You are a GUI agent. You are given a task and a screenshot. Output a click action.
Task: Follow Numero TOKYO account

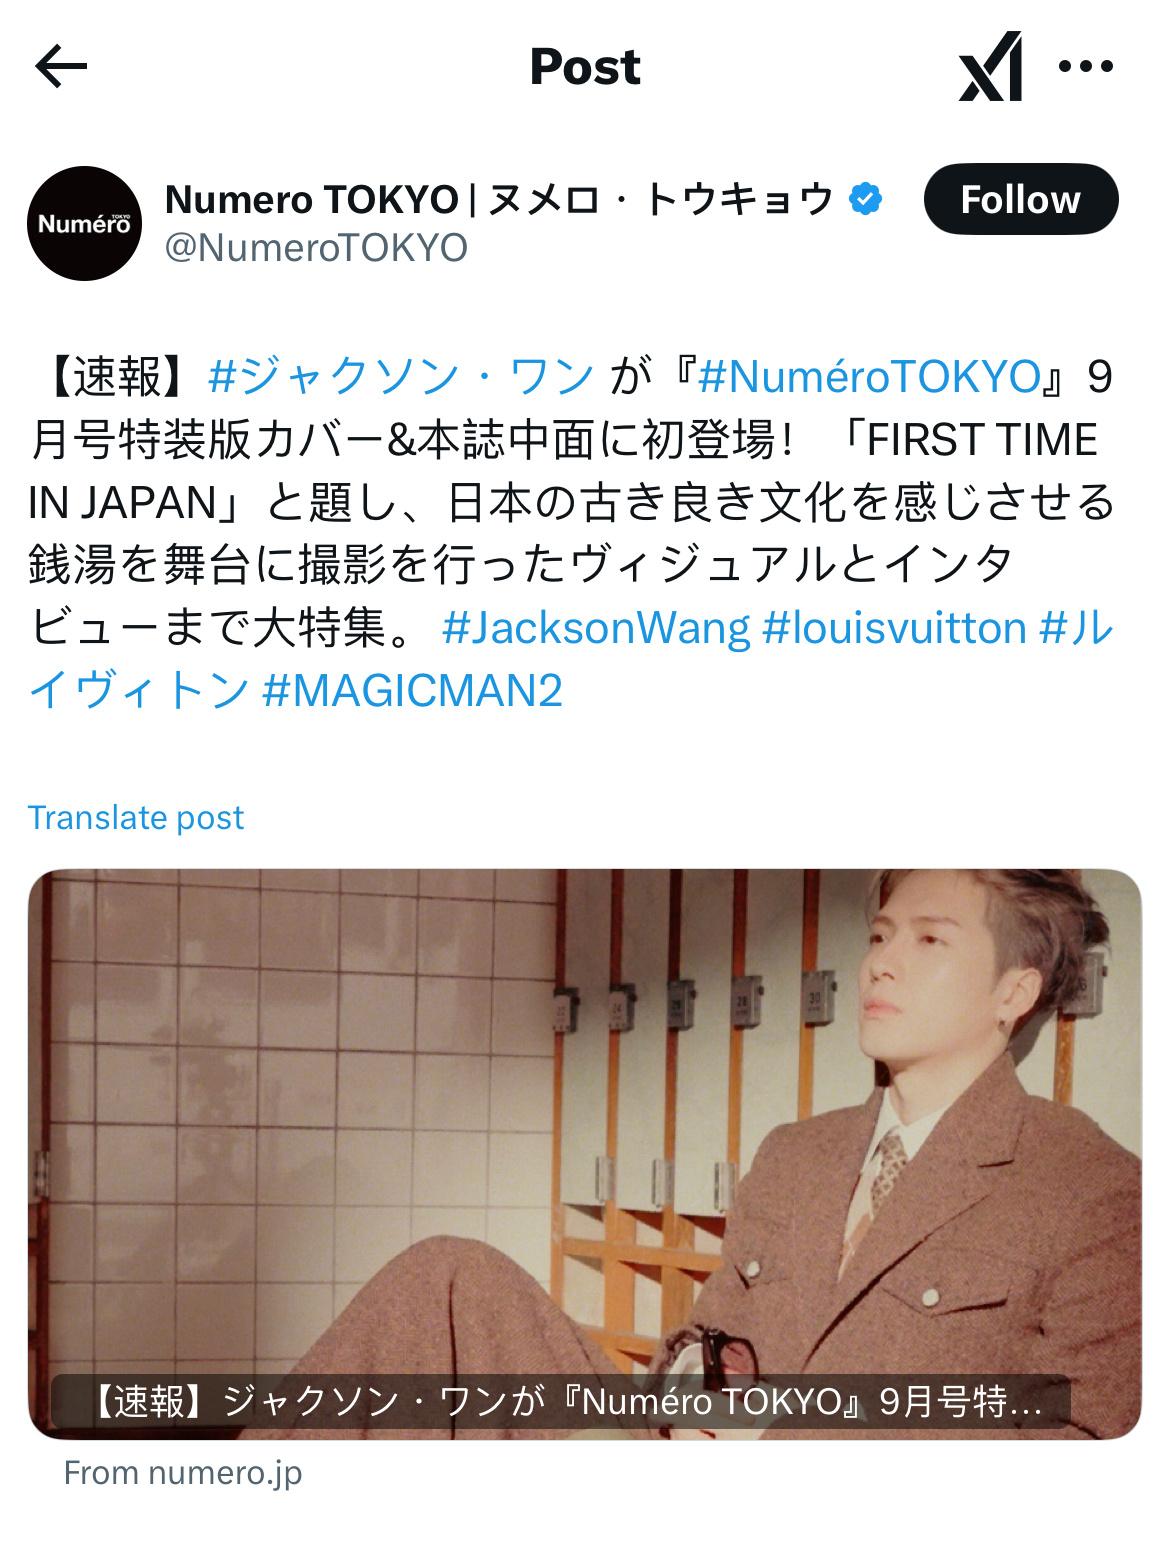point(1020,200)
